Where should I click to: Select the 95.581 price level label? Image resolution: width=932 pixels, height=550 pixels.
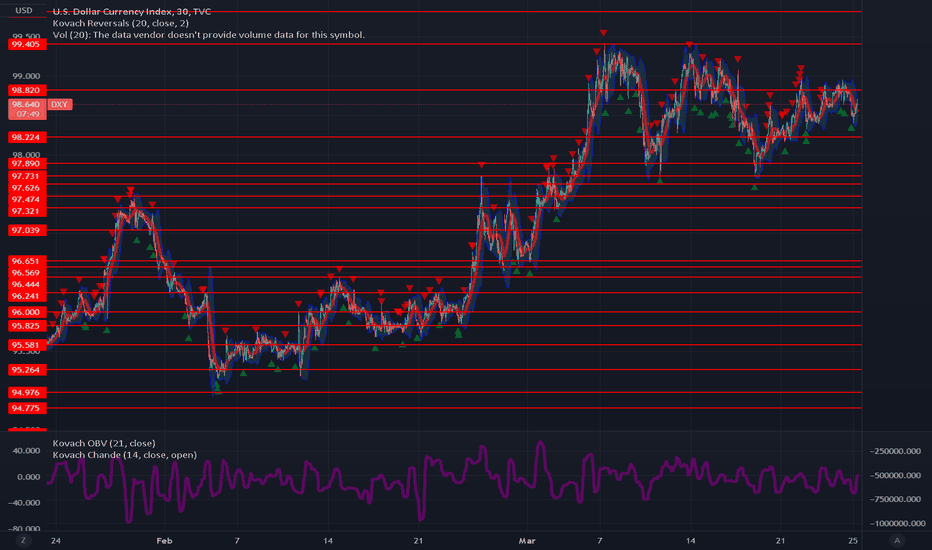click(x=27, y=345)
